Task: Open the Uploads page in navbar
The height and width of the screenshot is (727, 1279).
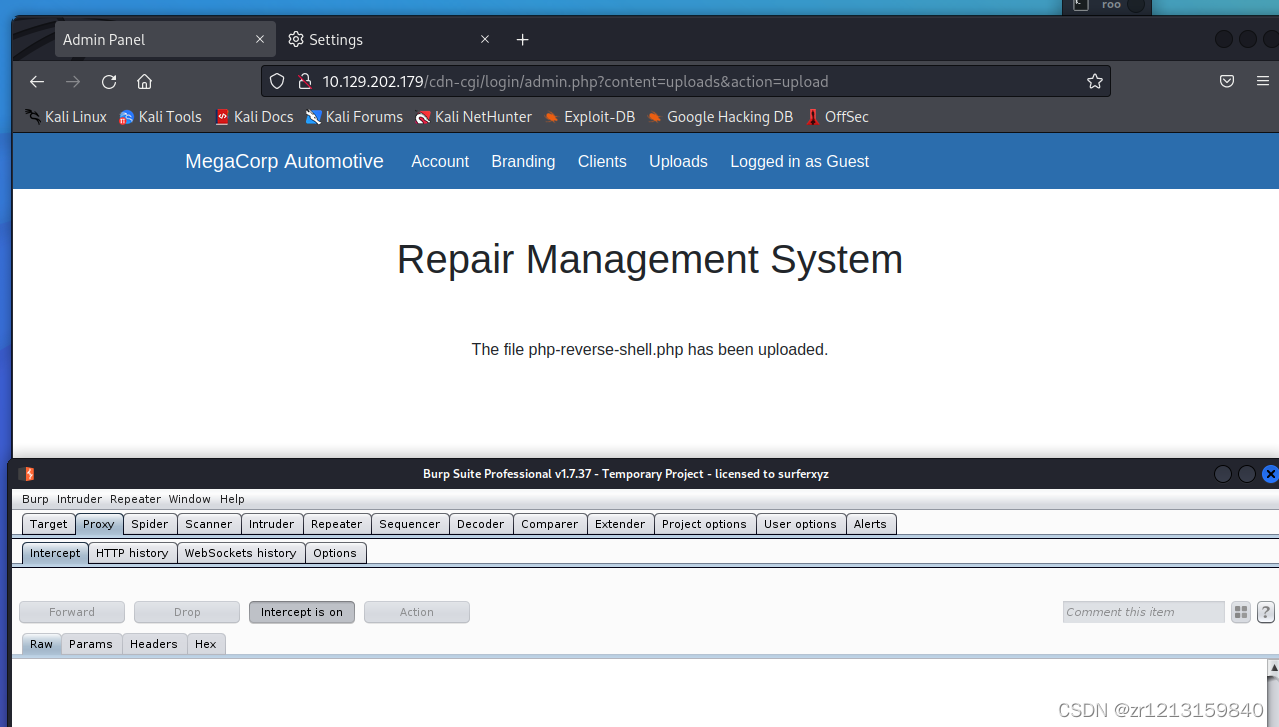Action: coord(678,161)
